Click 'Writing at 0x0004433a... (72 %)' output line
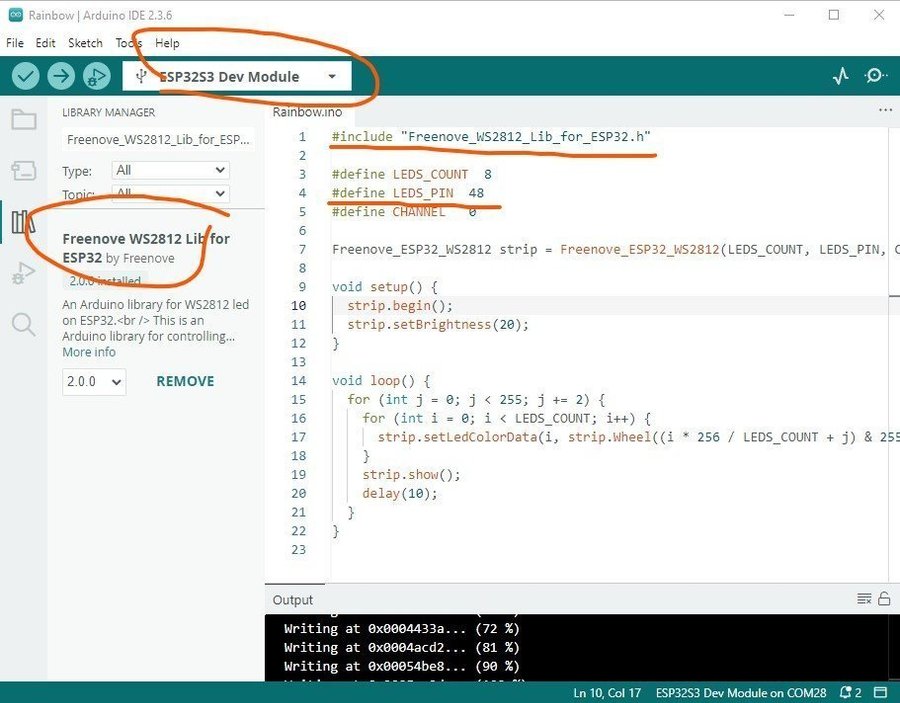The height and width of the screenshot is (703, 900). [x=402, y=628]
